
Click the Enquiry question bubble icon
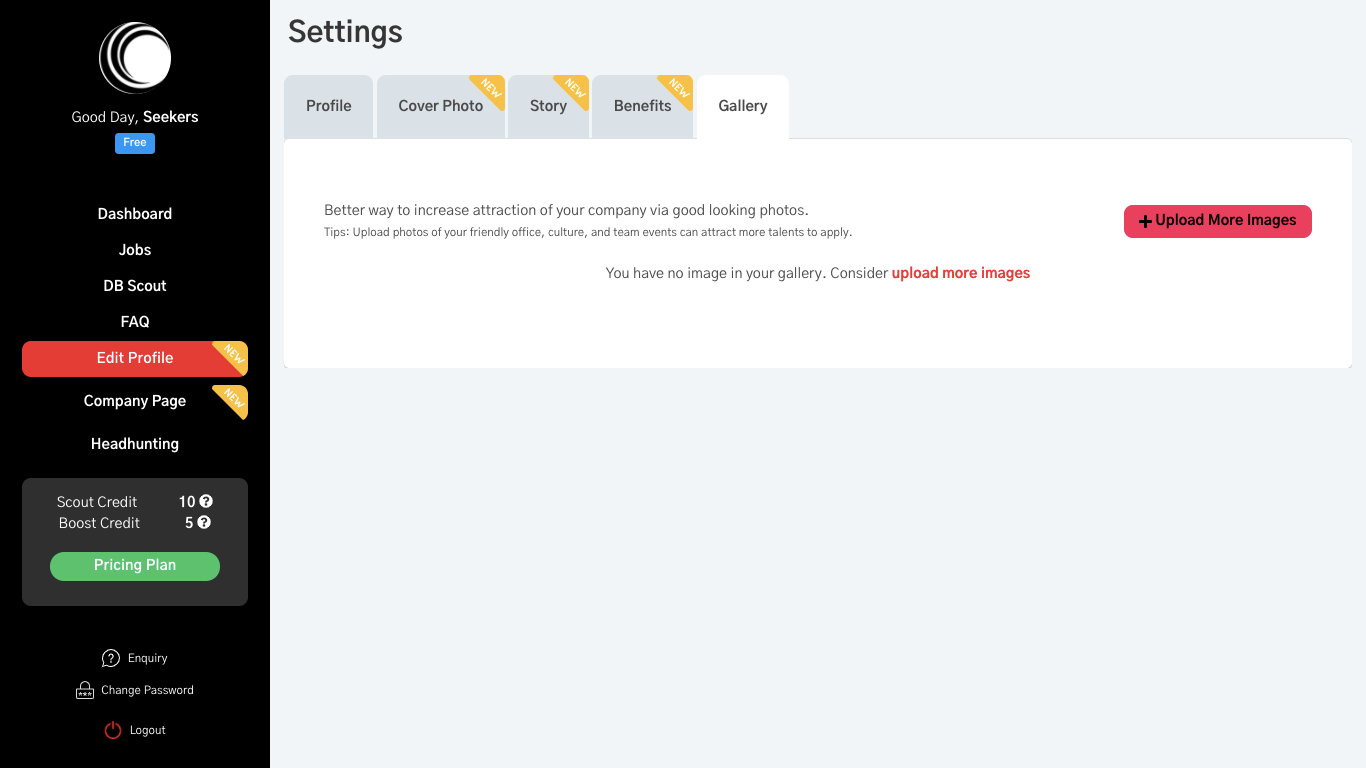[111, 658]
